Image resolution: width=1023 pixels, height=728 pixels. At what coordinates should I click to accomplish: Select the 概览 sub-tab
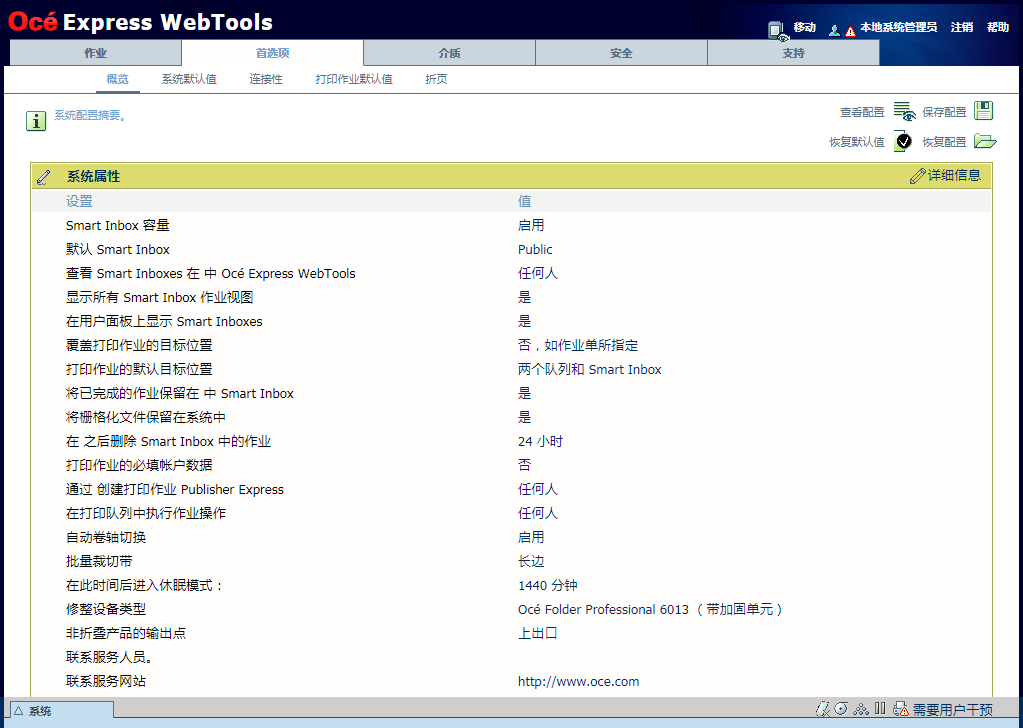(117, 79)
